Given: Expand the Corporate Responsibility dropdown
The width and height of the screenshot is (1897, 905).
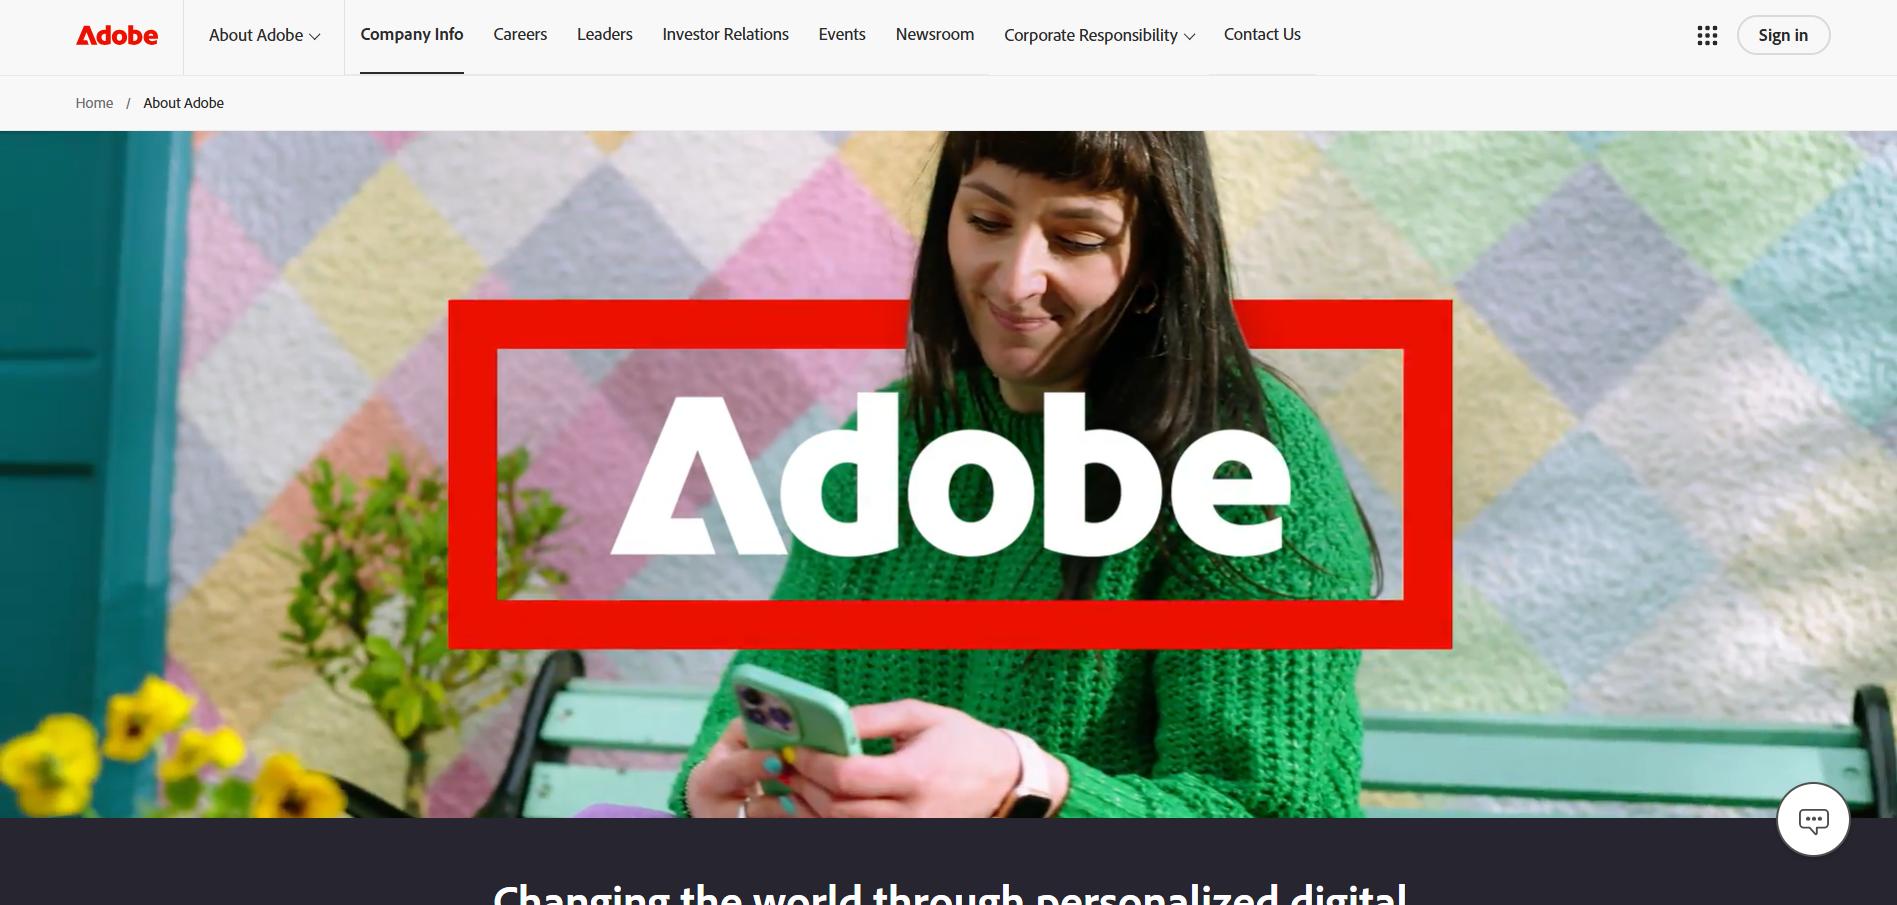Looking at the screenshot, I should click(1099, 35).
